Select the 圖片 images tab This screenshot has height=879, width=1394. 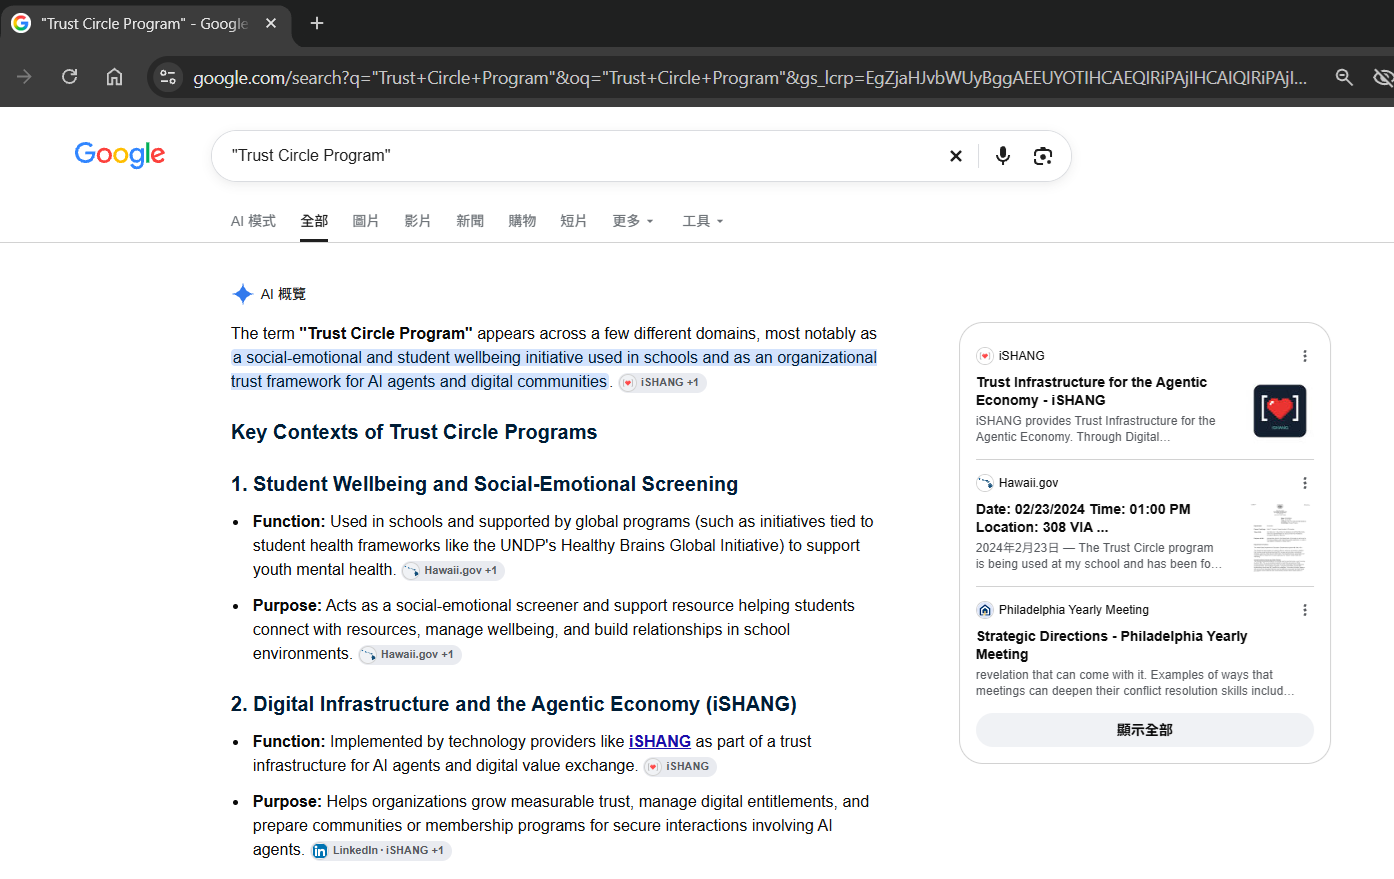pyautogui.click(x=366, y=221)
